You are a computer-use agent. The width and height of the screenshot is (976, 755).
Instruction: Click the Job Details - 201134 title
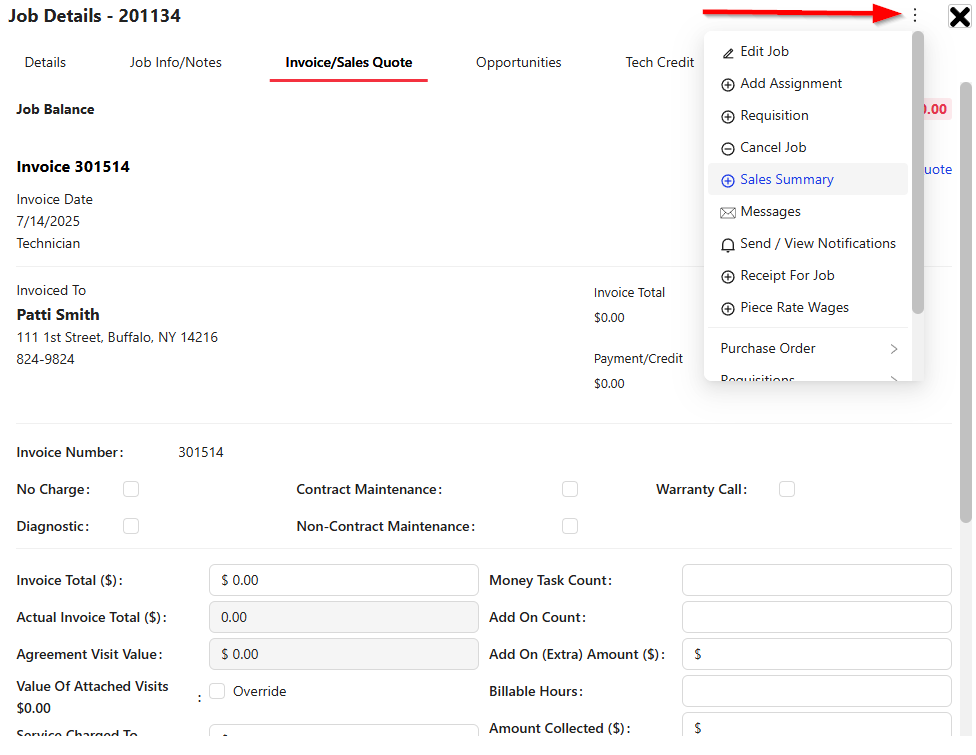[x=95, y=16]
